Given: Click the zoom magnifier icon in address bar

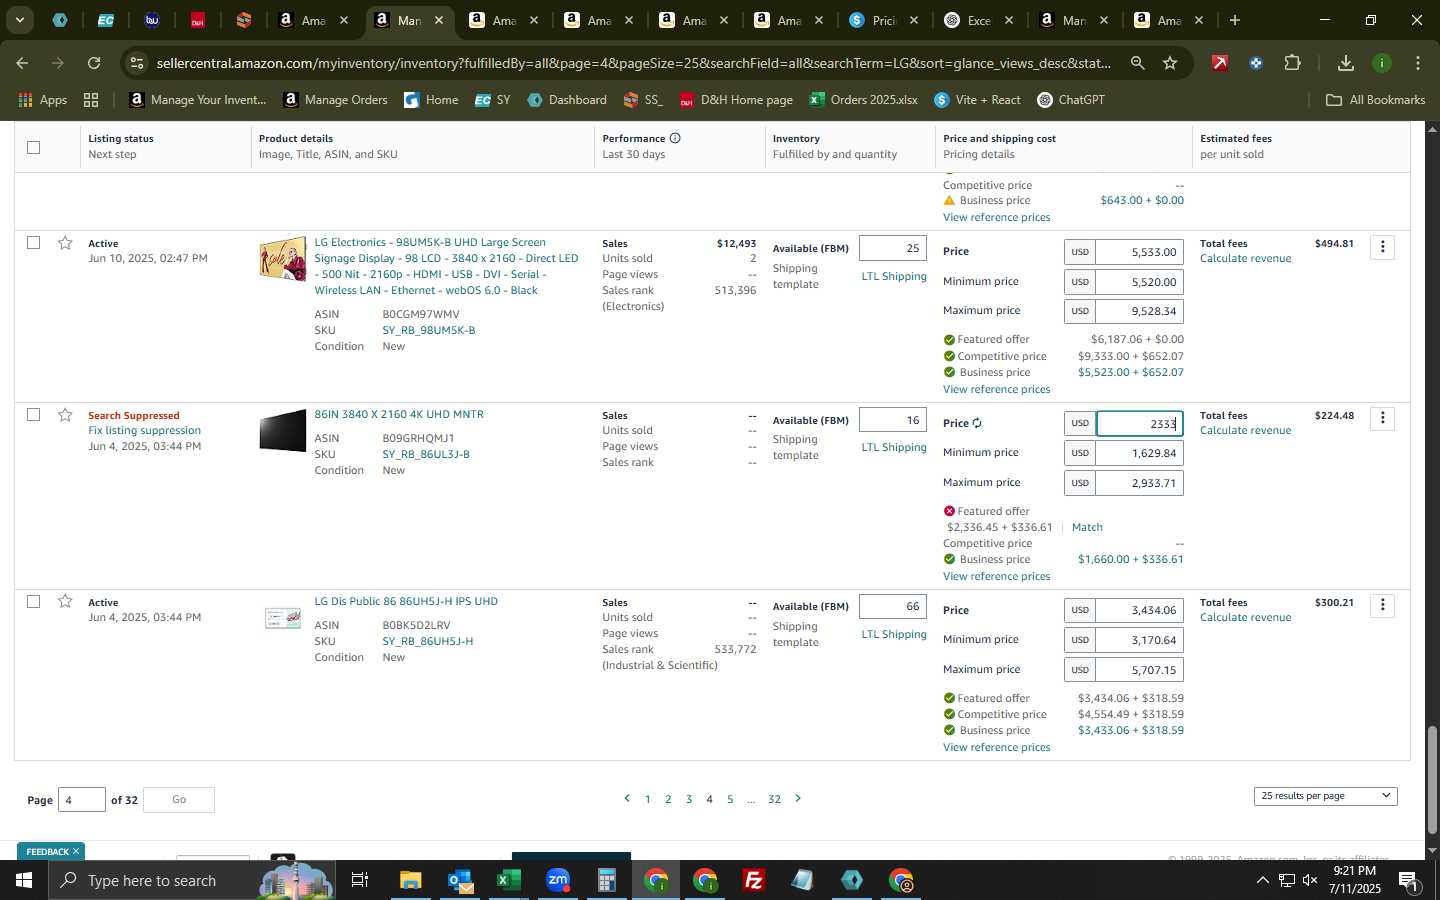Looking at the screenshot, I should coord(1138,63).
